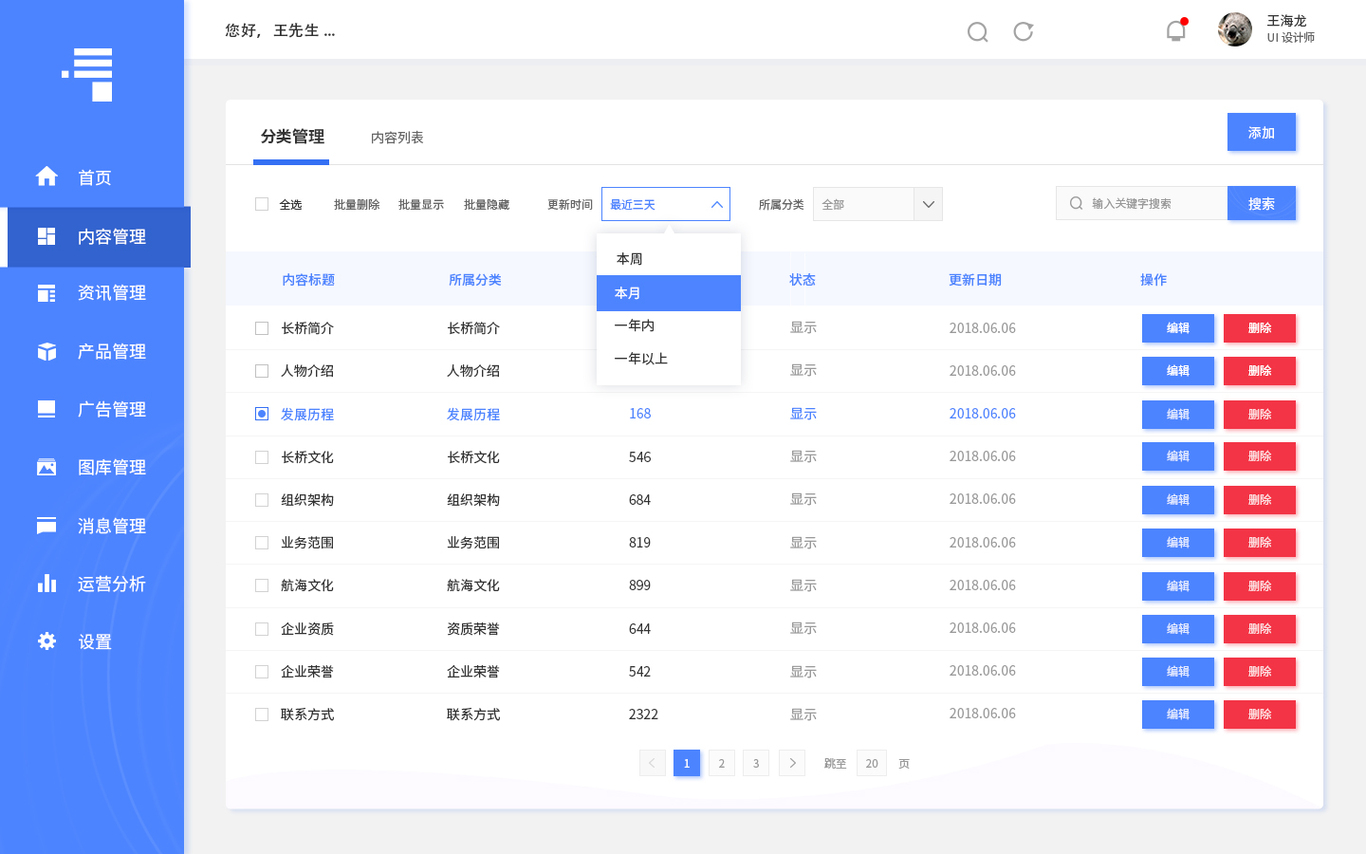Click the magnifier icon inside the keyword search box

point(1076,203)
